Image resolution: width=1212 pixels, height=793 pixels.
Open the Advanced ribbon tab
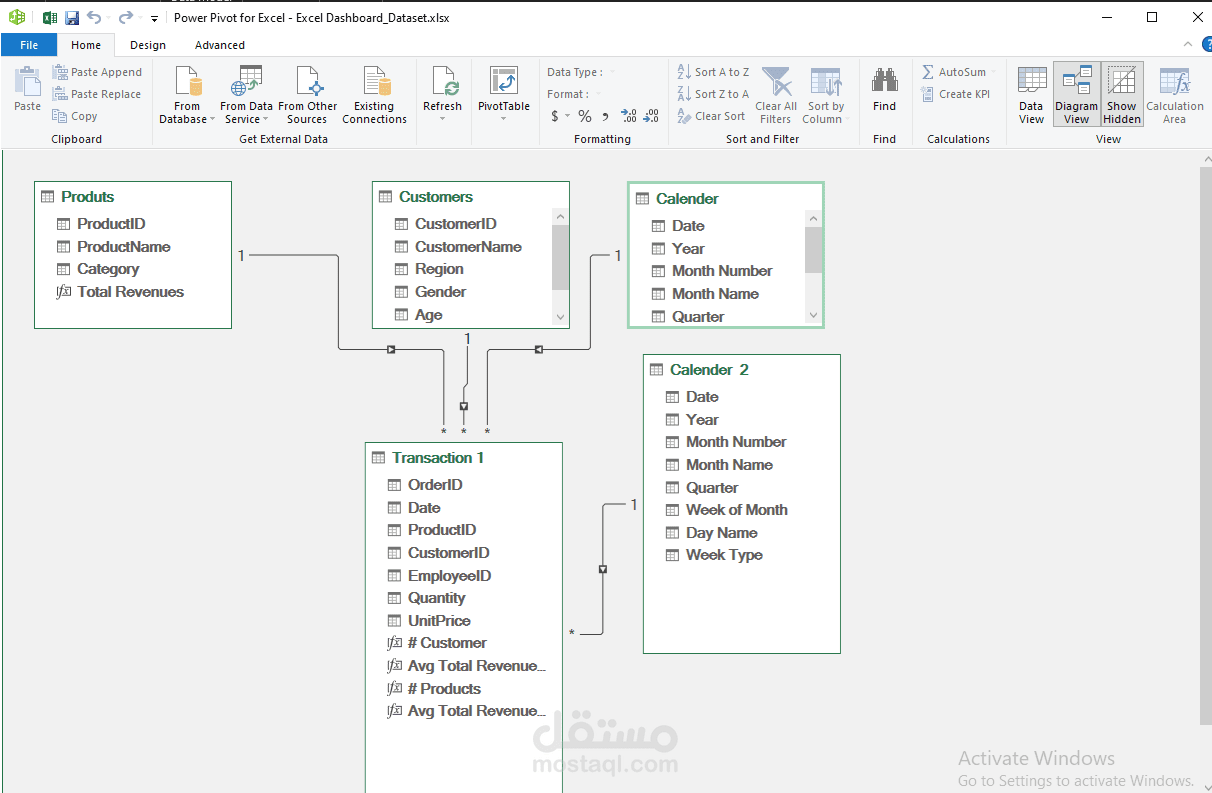(220, 45)
